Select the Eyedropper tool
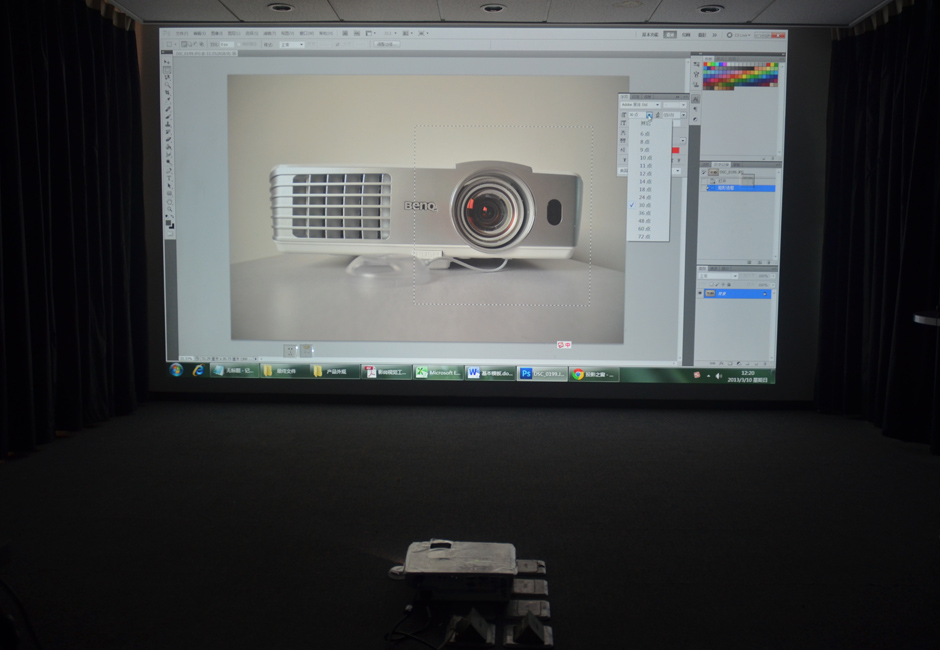940x650 pixels. [168, 101]
